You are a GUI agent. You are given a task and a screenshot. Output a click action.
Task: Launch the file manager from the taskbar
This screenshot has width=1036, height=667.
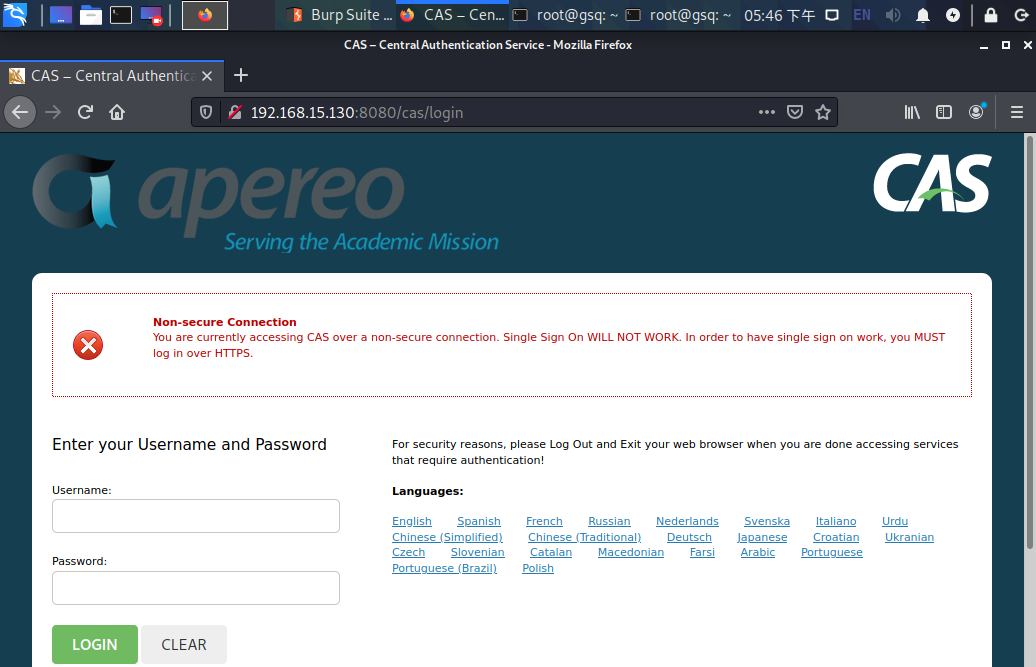click(x=90, y=15)
